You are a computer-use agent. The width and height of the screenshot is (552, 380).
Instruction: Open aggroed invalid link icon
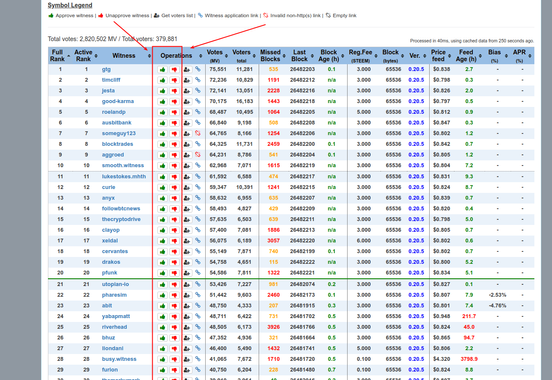click(198, 155)
